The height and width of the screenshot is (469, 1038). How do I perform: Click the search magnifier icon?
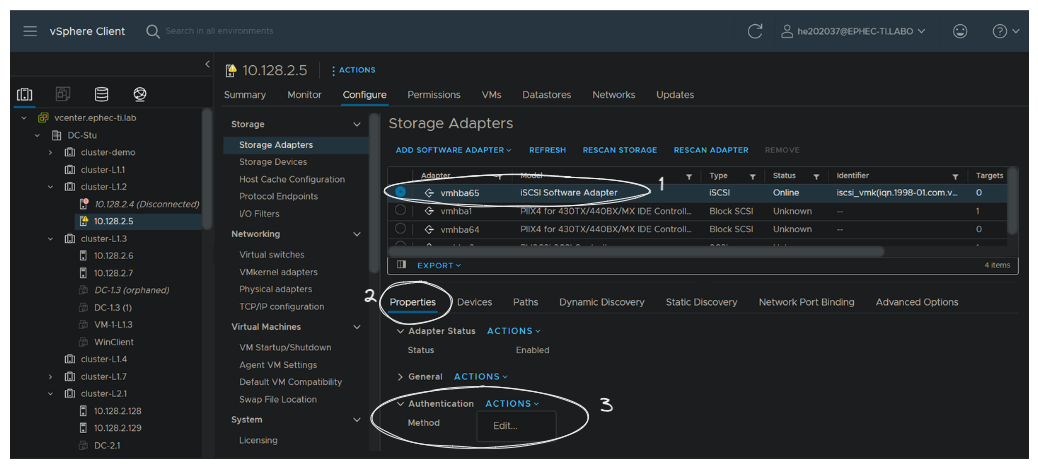click(x=153, y=31)
